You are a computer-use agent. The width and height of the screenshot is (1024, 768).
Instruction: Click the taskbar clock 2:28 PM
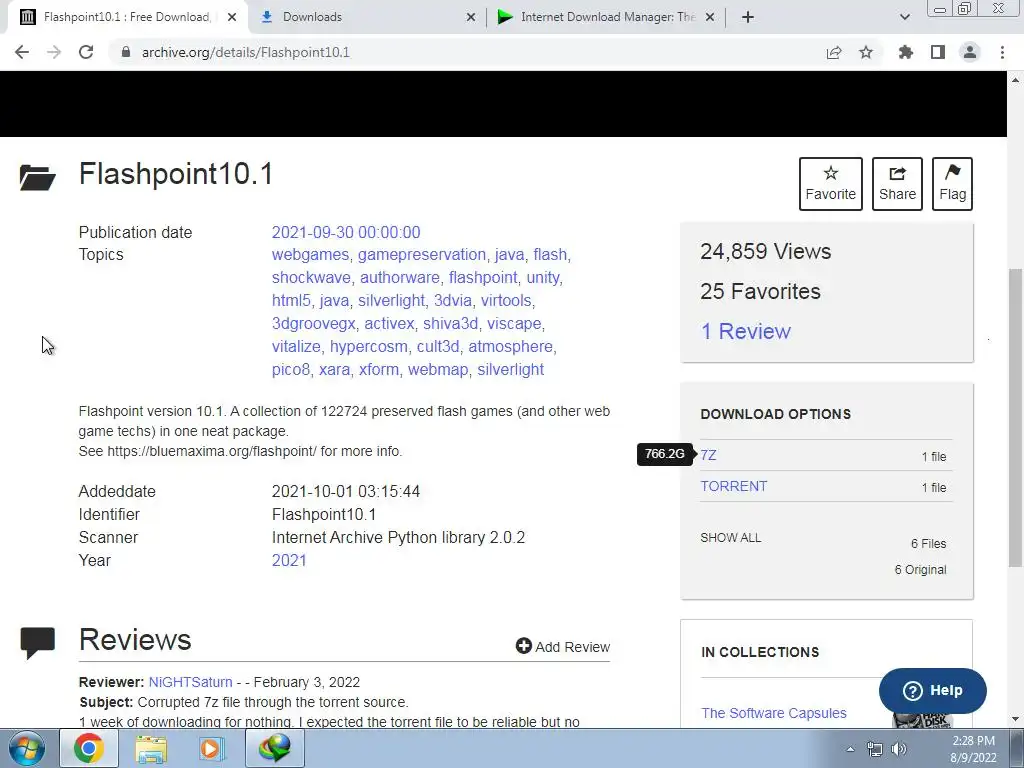click(x=973, y=741)
